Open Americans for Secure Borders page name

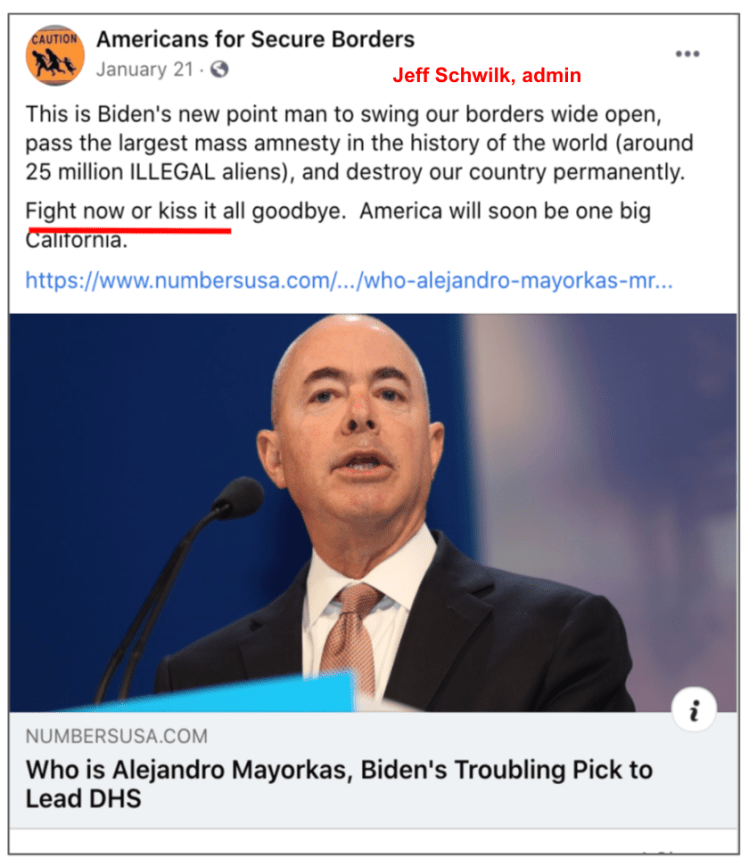(255, 39)
